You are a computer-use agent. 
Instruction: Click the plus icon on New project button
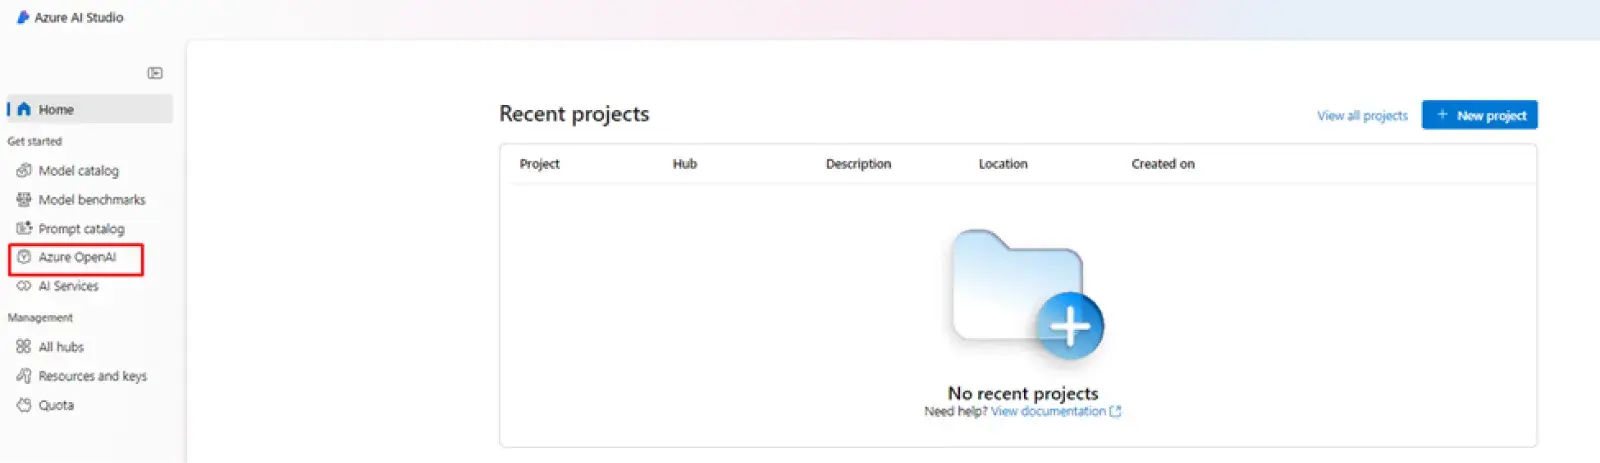coord(1442,115)
